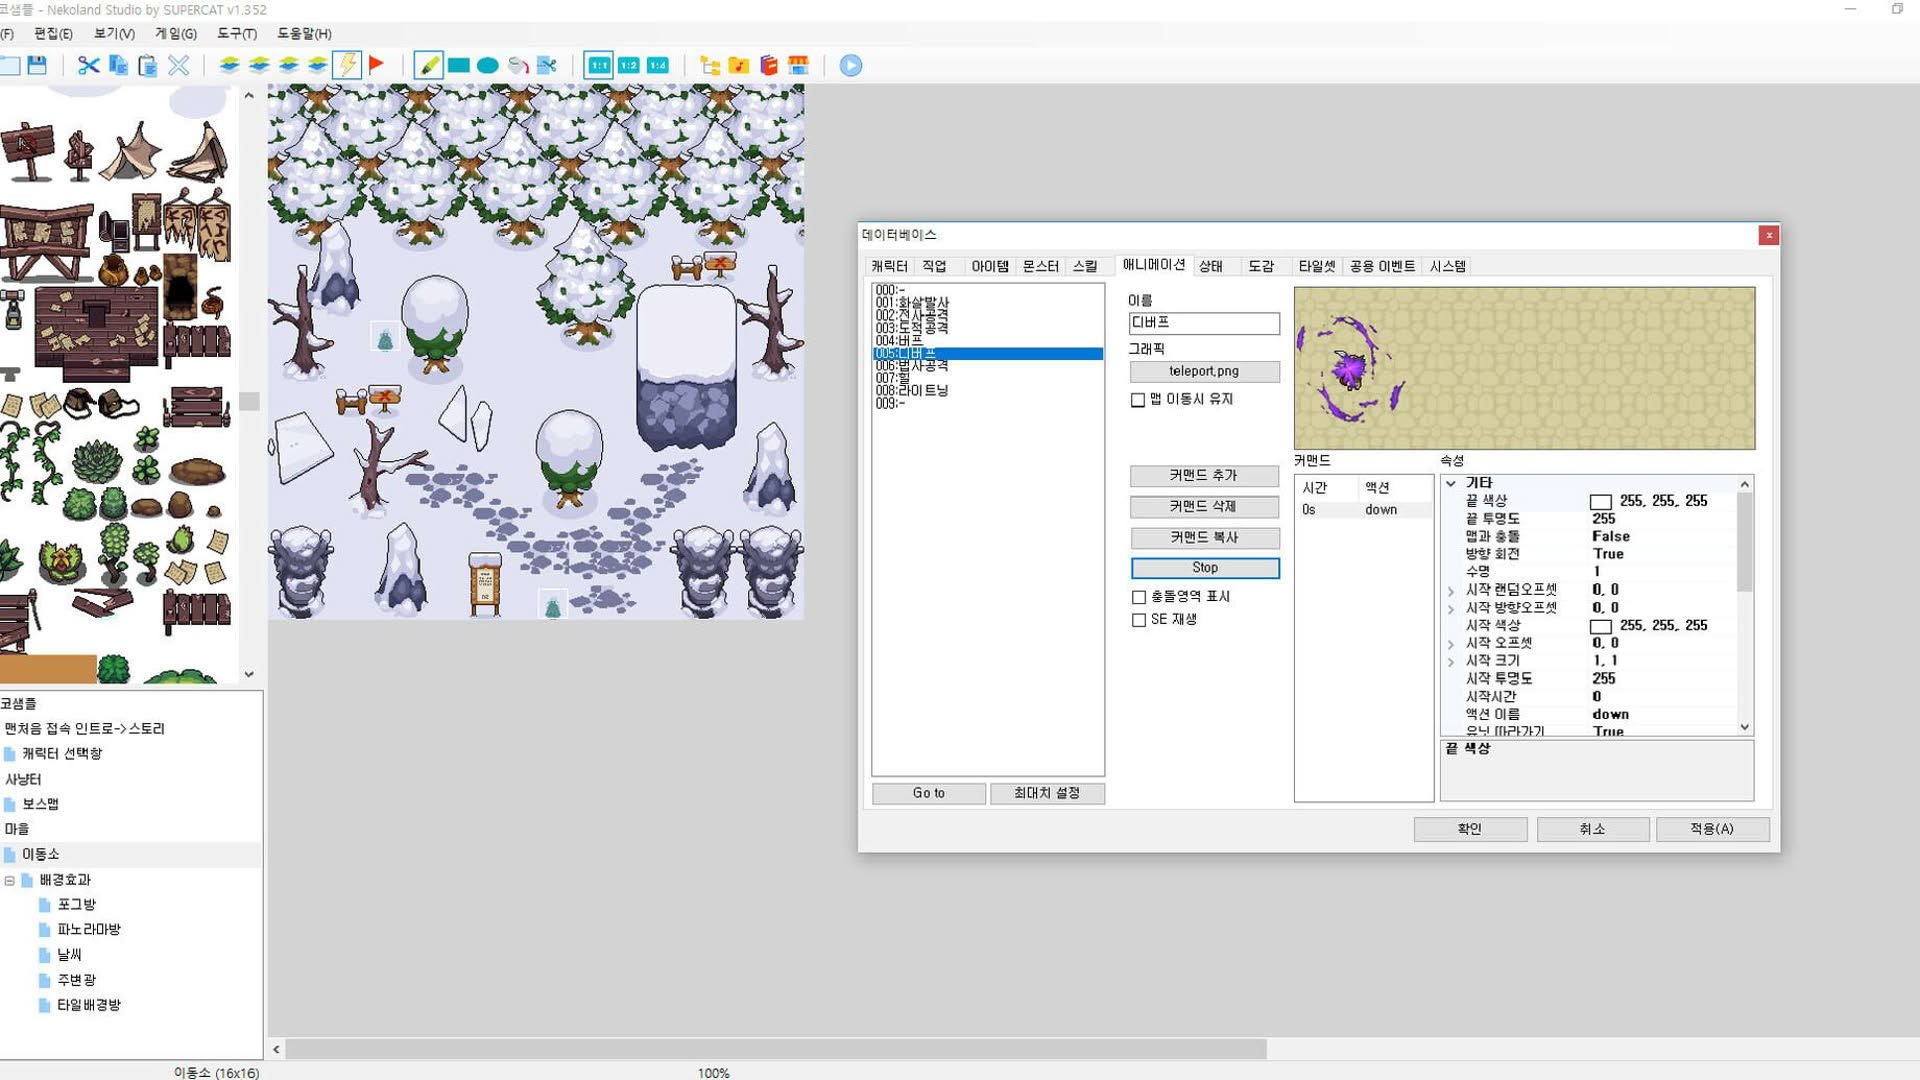Click the red flag icon
Image resolution: width=1920 pixels, height=1080 pixels.
pyautogui.click(x=376, y=65)
